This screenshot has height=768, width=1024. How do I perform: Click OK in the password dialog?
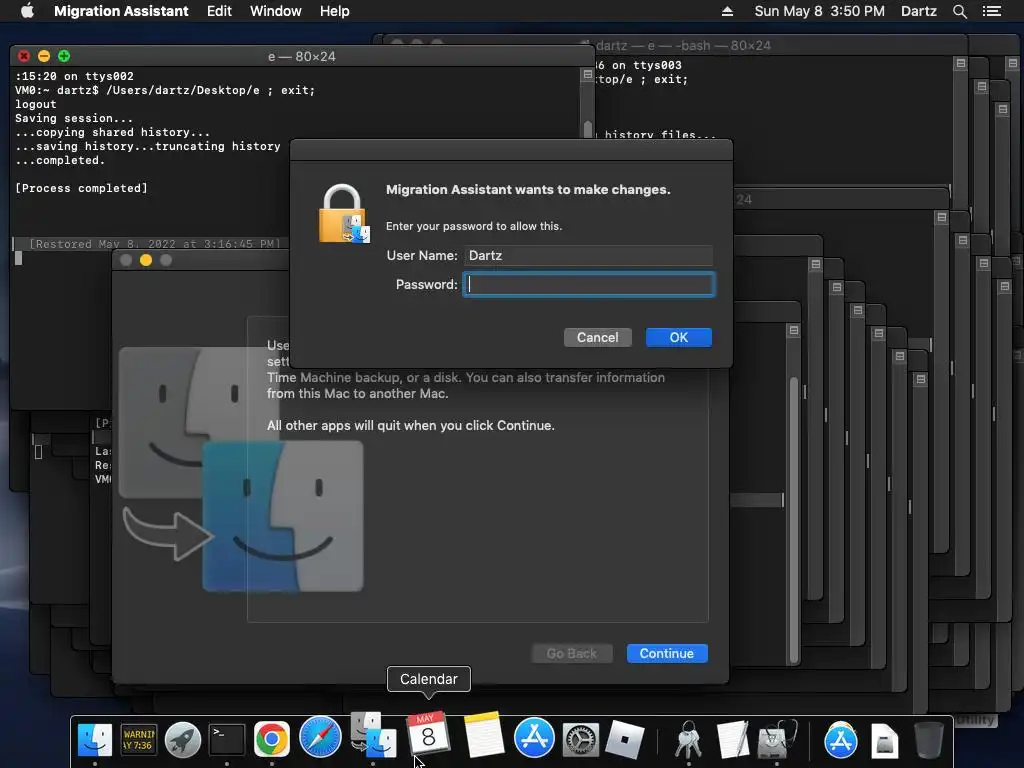pos(679,338)
